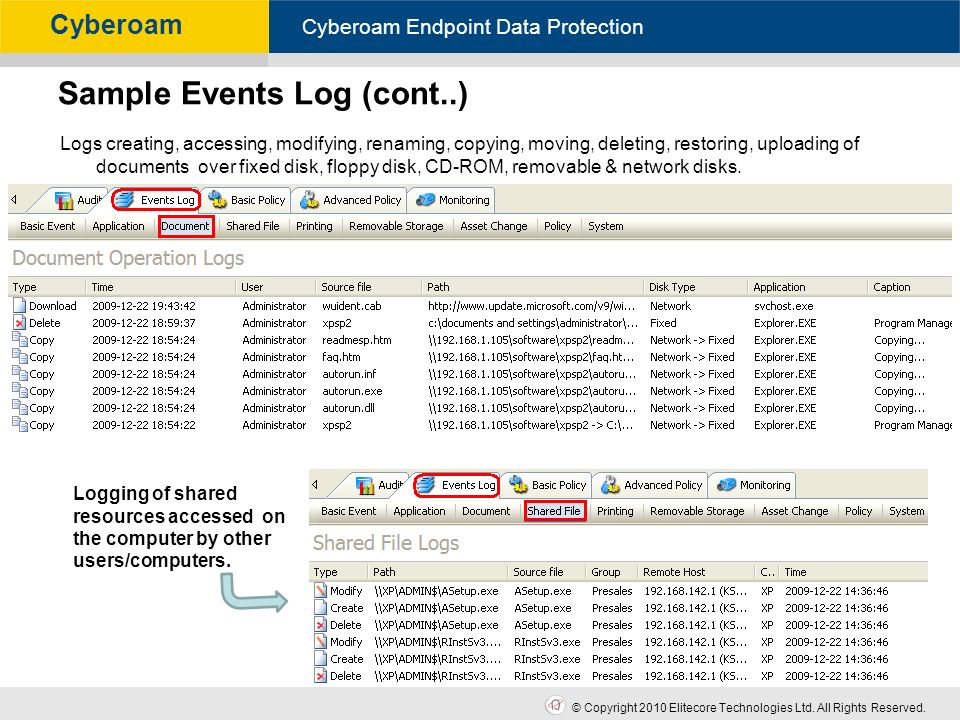Open Policy sub-tab in lower panel
Viewport: 960px width, 720px height.
coord(858,511)
